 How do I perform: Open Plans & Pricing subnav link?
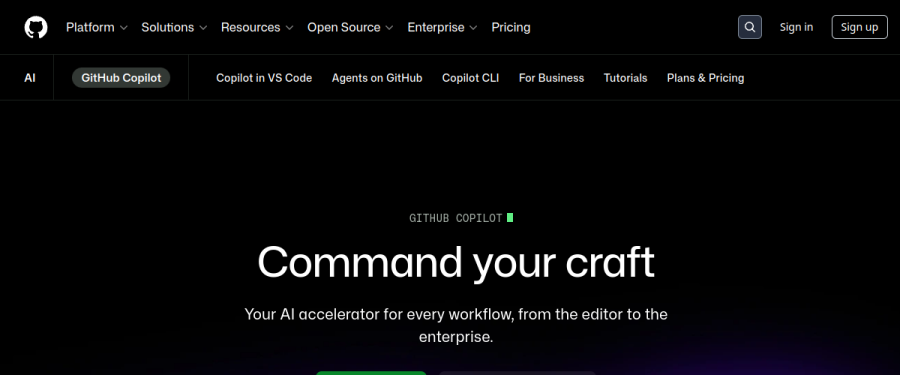(x=705, y=78)
